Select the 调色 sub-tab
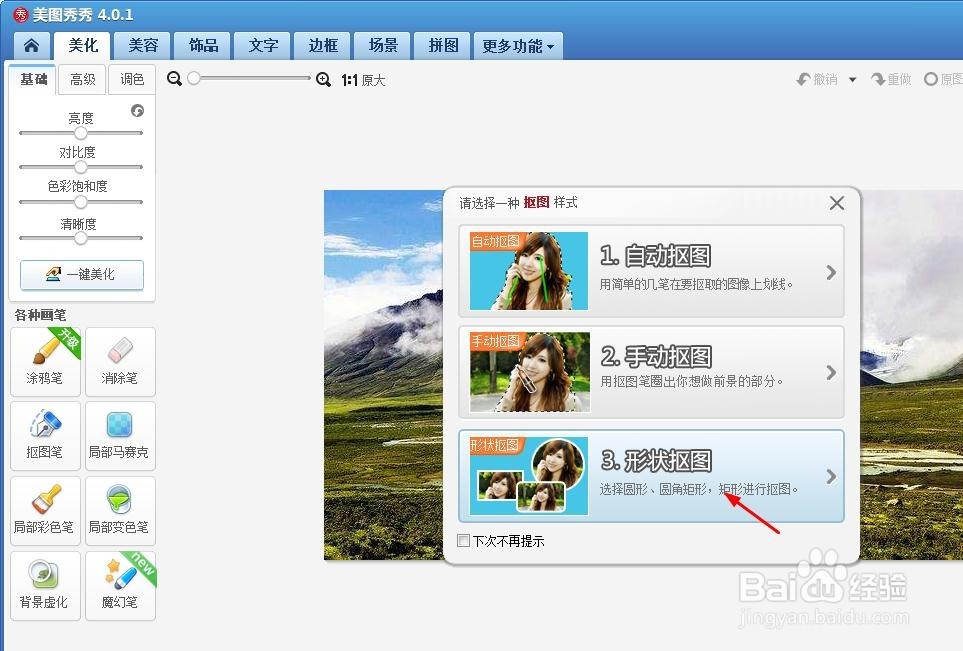 pyautogui.click(x=131, y=79)
